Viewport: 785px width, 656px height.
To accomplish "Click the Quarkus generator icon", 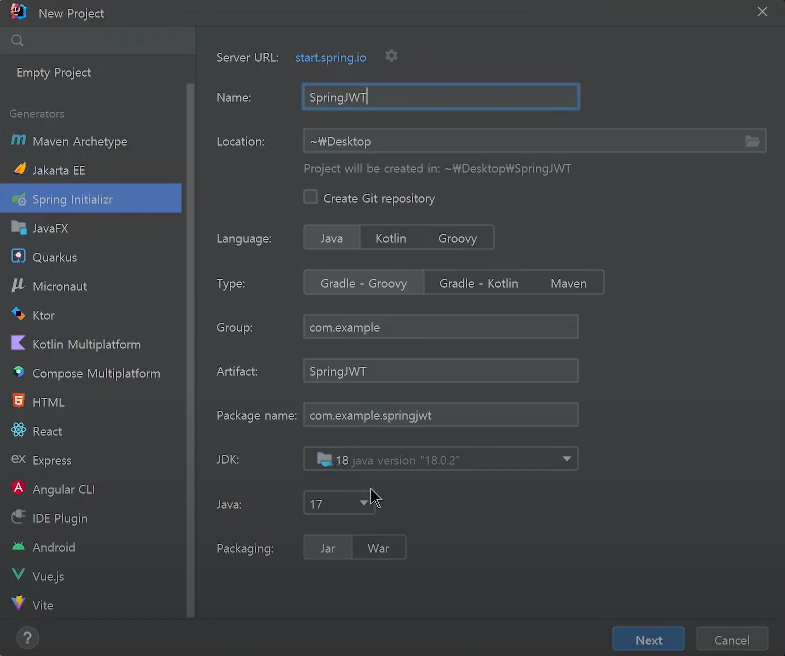I will tap(19, 256).
